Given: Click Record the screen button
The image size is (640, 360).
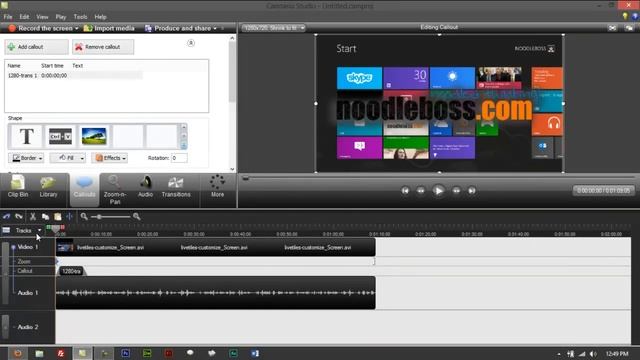Looking at the screenshot, I should pos(41,28).
